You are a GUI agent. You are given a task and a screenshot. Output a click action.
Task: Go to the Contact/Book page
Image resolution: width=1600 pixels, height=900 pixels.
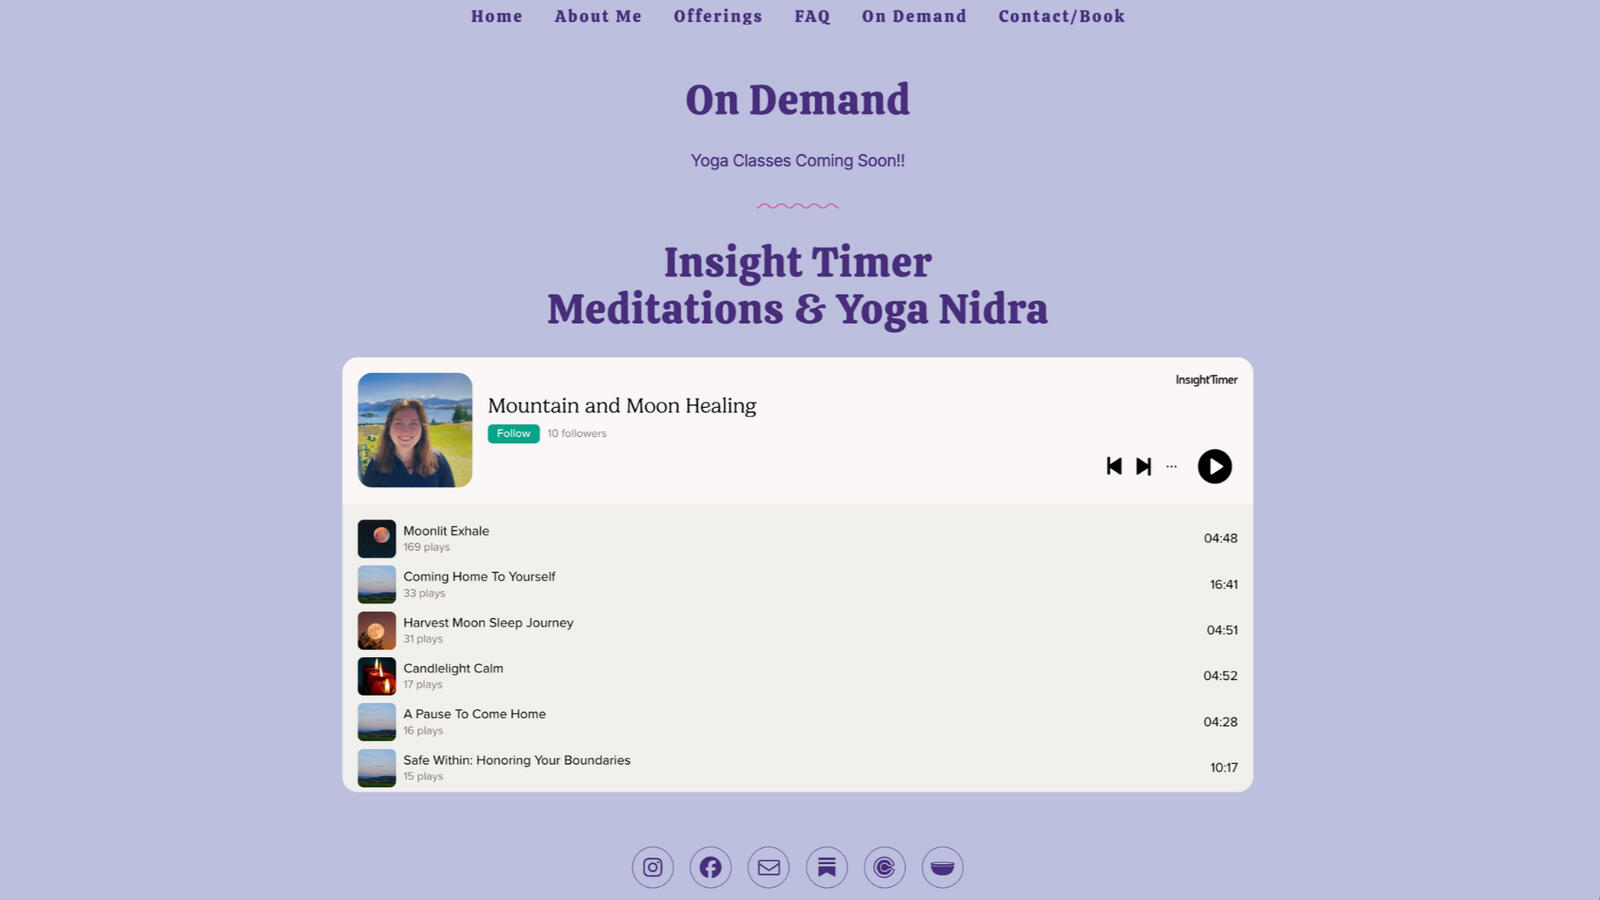[1061, 16]
